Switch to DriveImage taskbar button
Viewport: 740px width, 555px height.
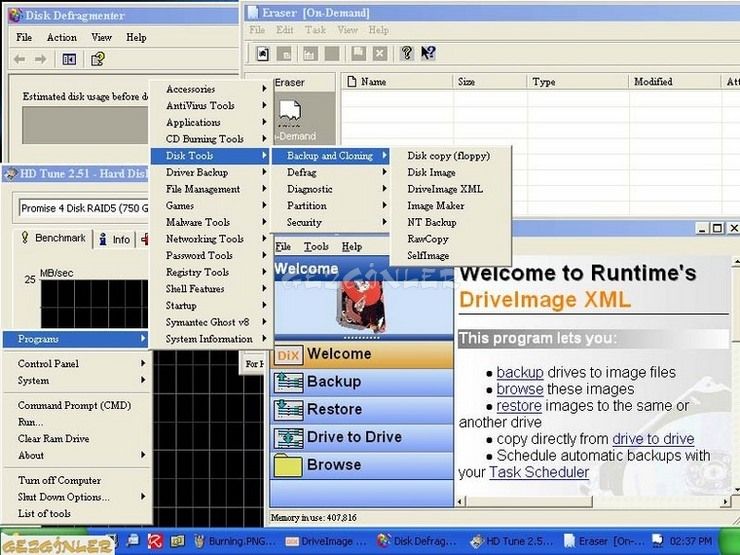(x=326, y=541)
